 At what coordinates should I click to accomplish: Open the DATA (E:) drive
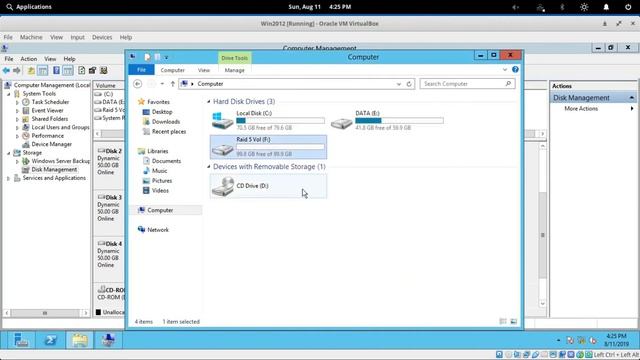coord(387,120)
